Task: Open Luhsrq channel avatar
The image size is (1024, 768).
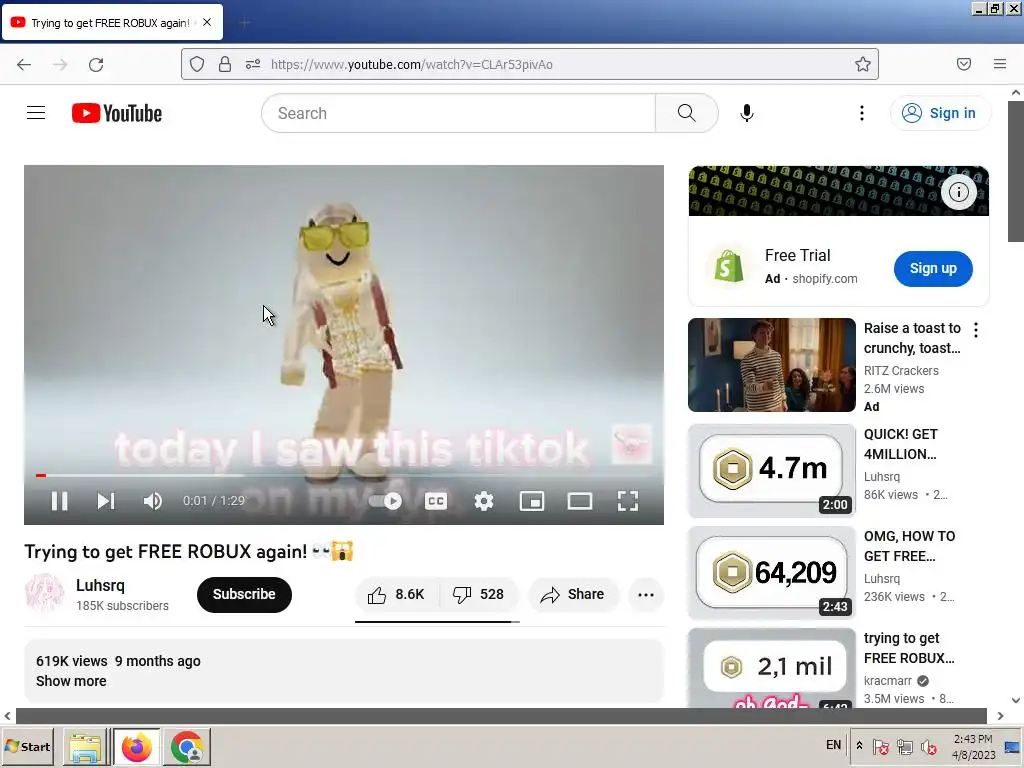Action: pyautogui.click(x=44, y=593)
